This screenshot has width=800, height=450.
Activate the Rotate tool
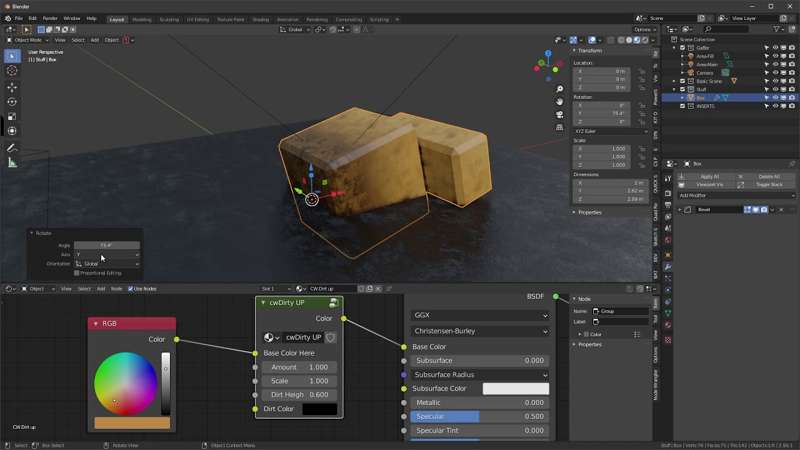click(12, 102)
